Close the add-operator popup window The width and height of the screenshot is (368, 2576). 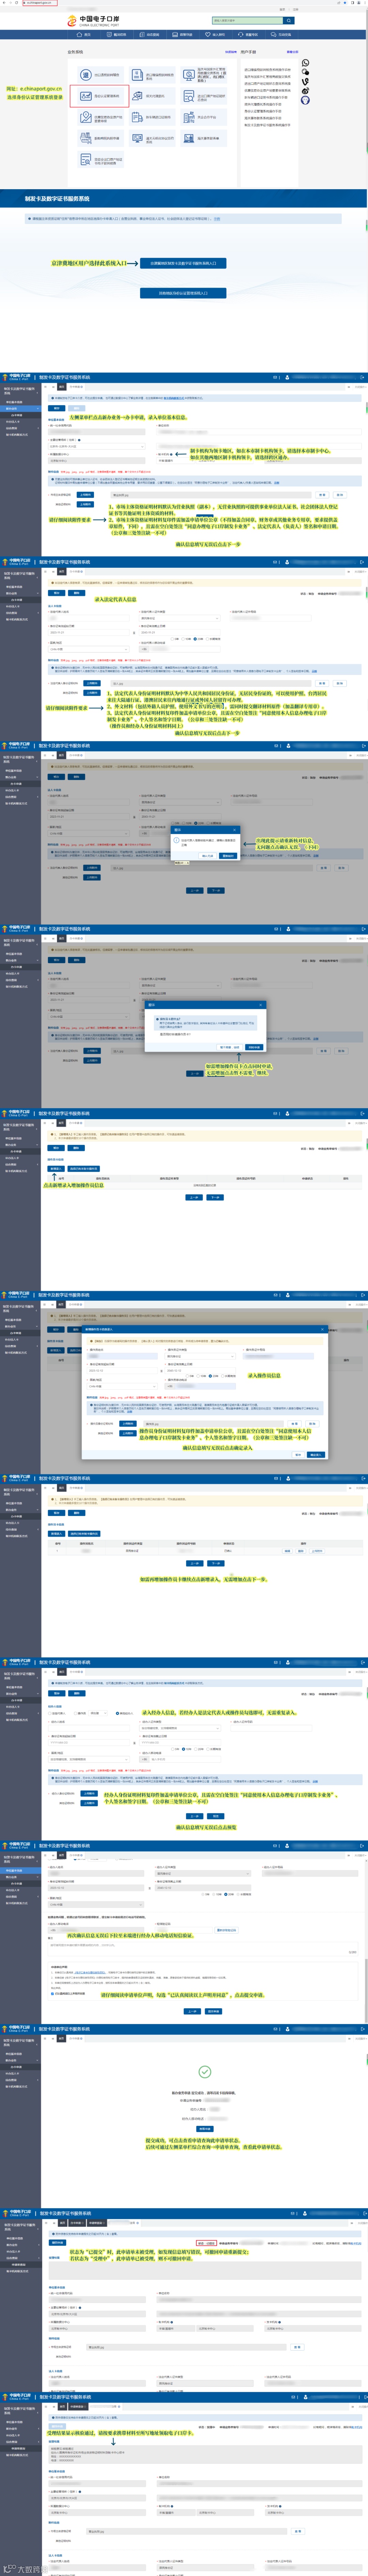[322, 1329]
